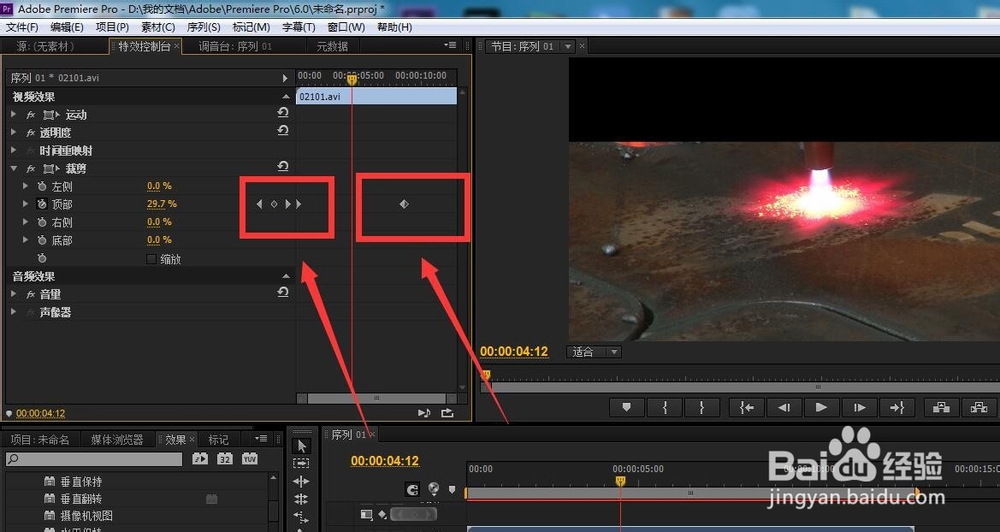Filter effects by accelerated effects icon
The image size is (1000, 532).
pyautogui.click(x=200, y=459)
